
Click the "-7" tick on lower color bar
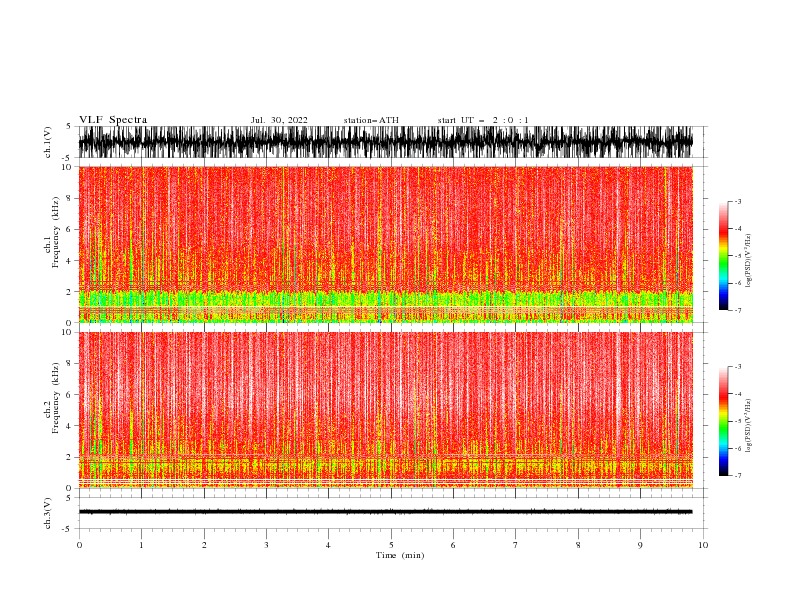click(738, 476)
